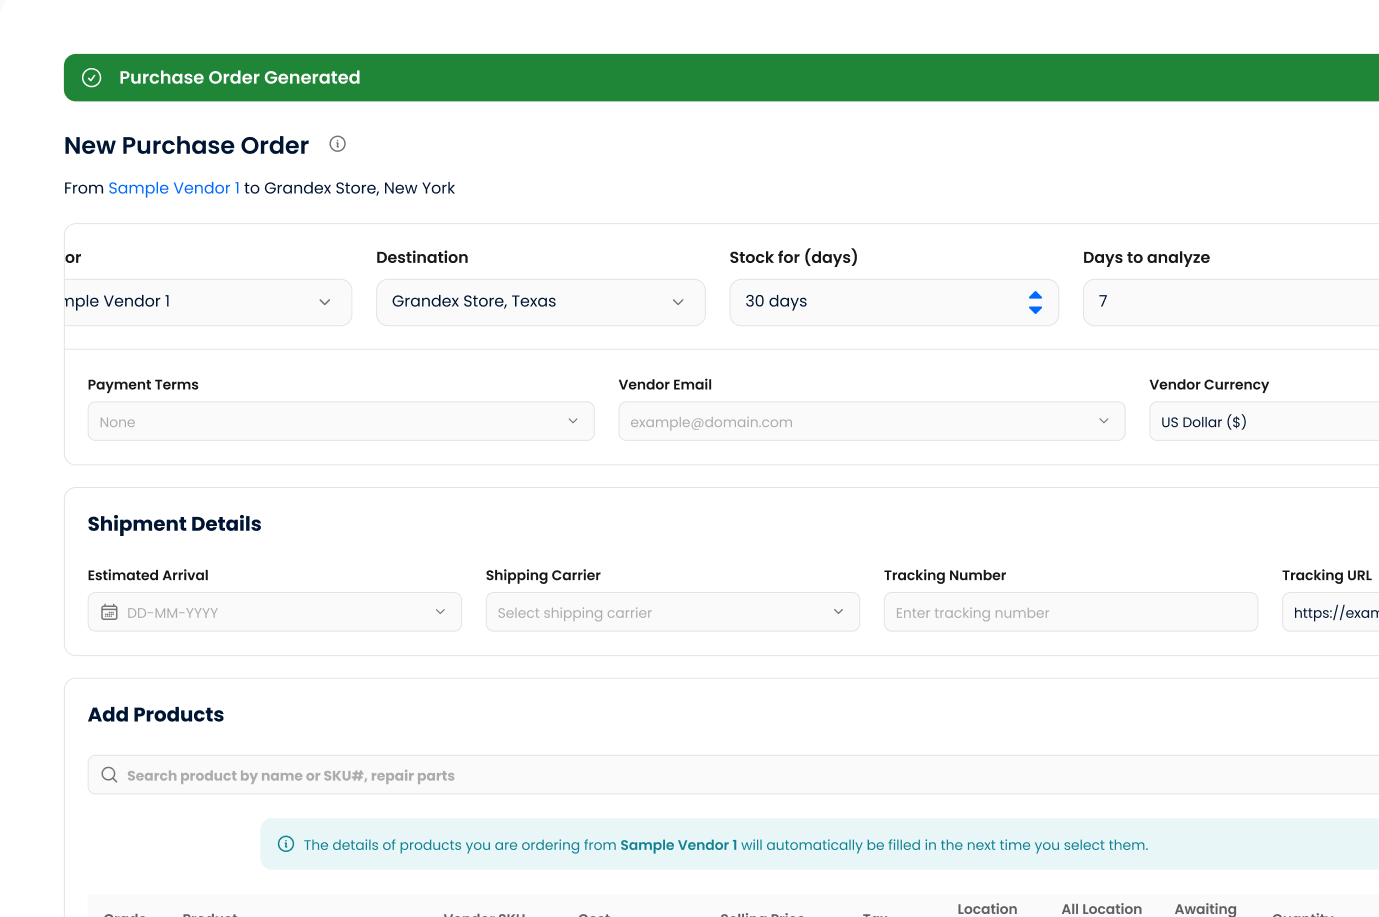
Task: Increase Stock for days with up arrow
Action: [x=1035, y=295]
